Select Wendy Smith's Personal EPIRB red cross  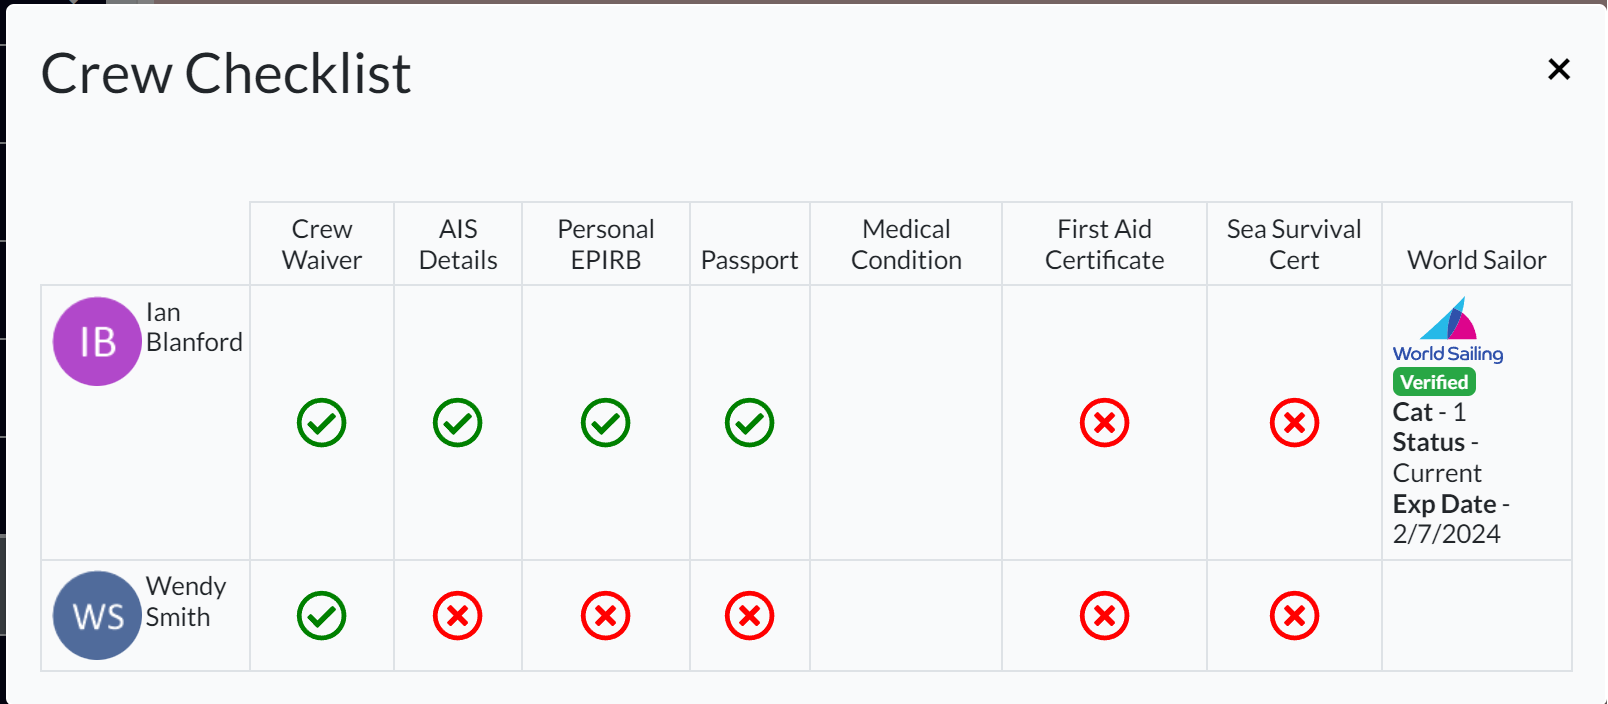tap(606, 616)
